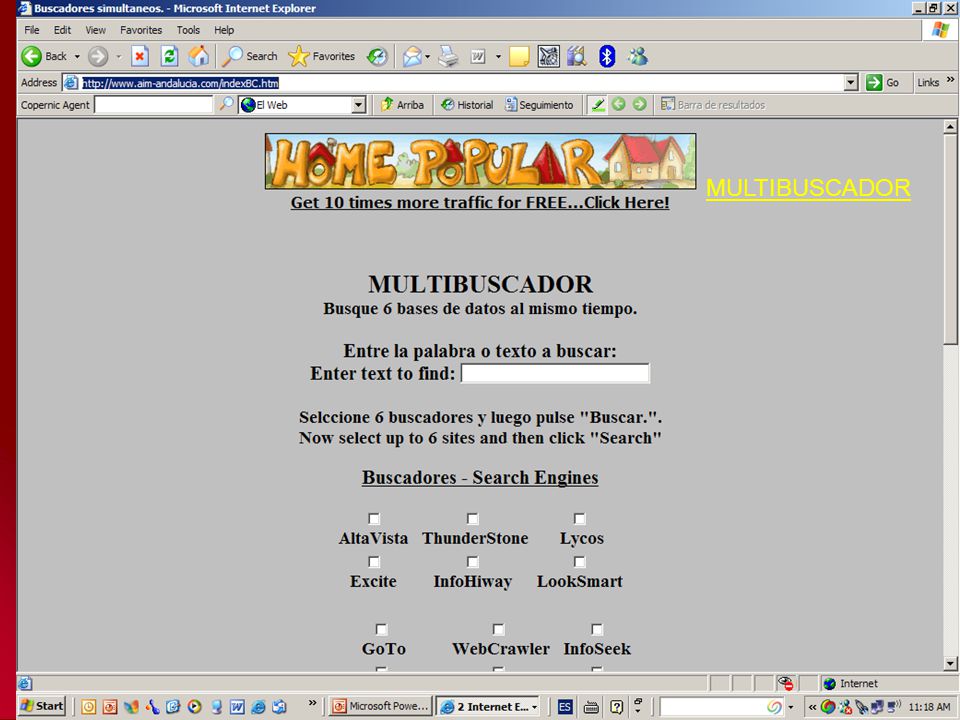Expand quick launch overflow chevron

coord(312,703)
